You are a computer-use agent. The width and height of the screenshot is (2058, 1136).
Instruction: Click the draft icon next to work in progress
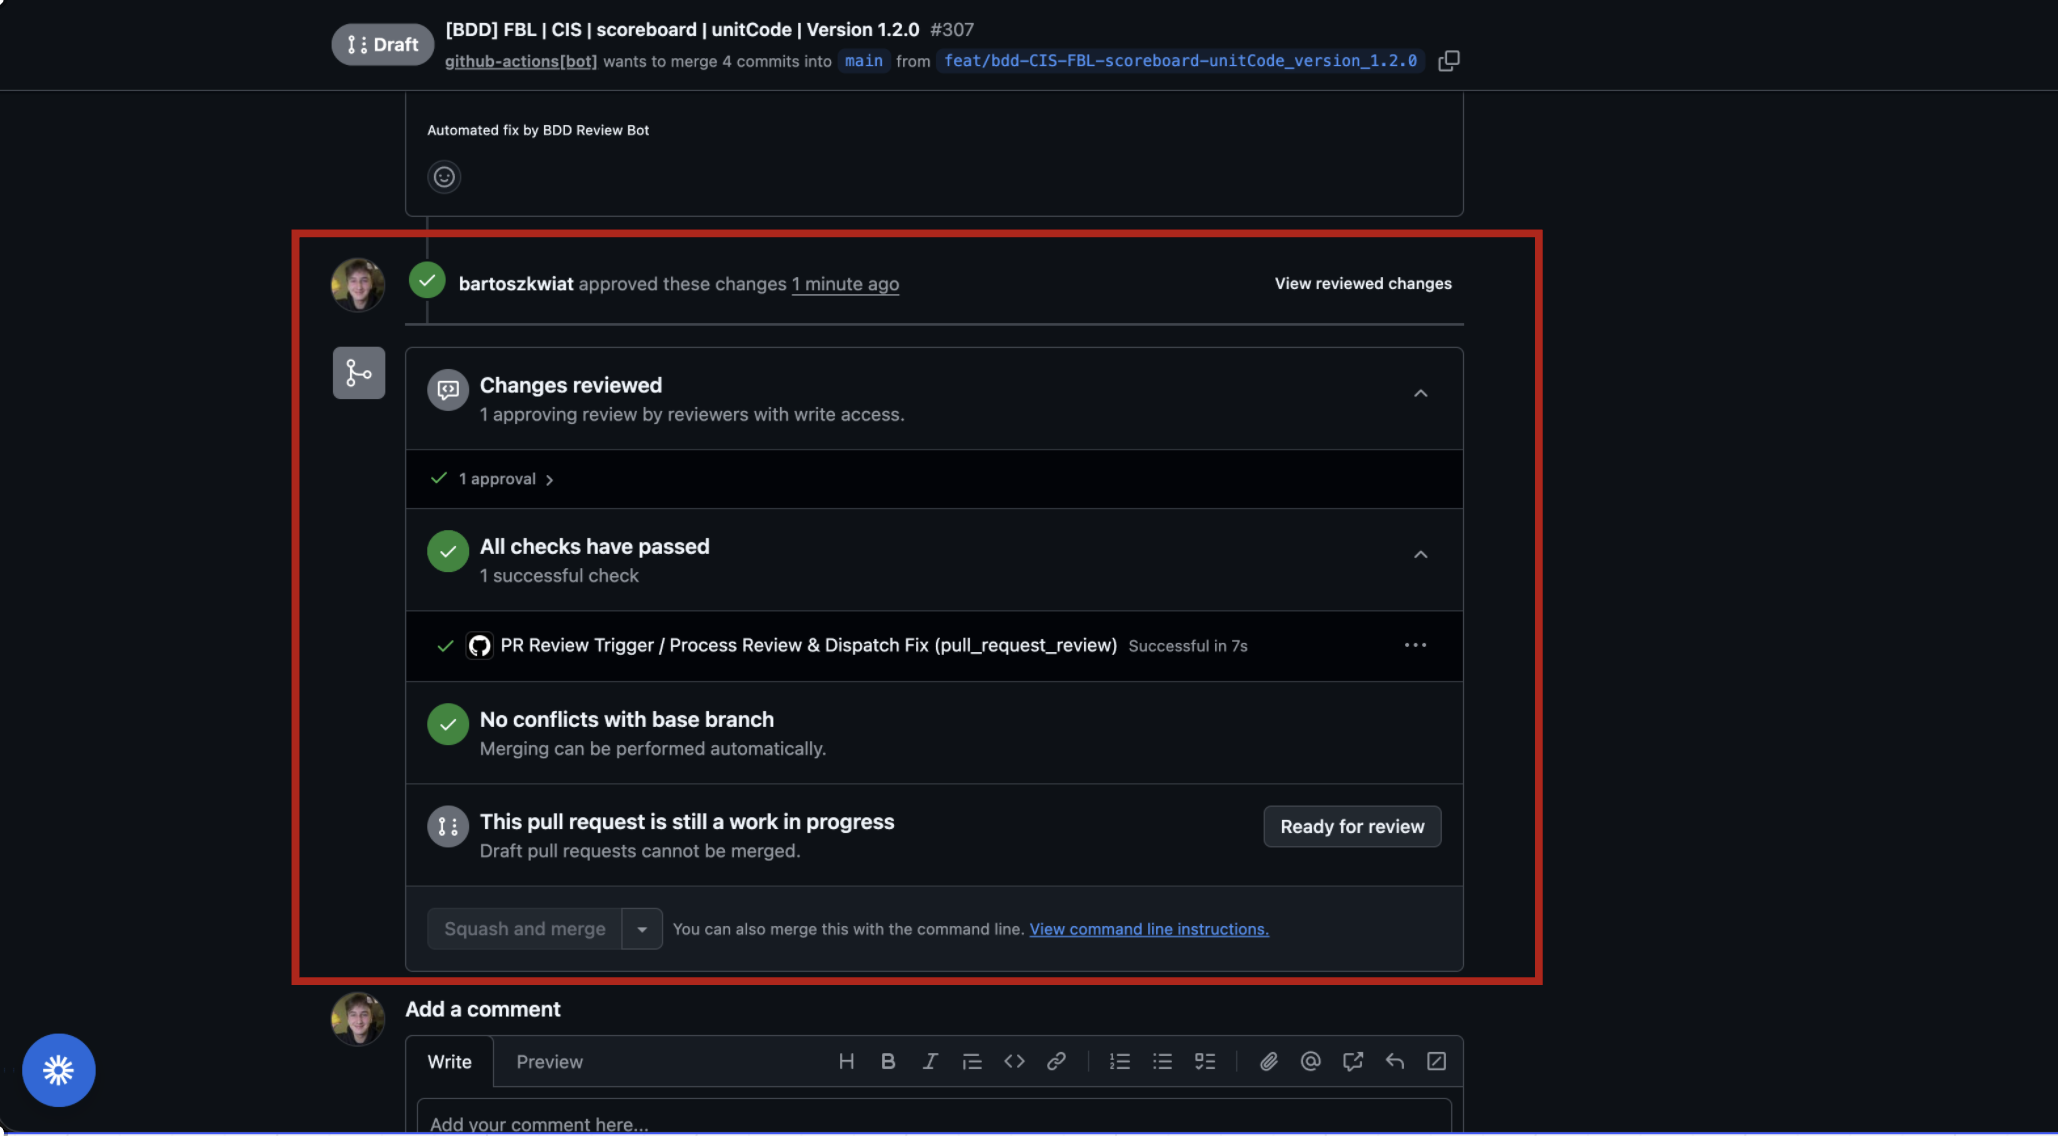point(448,827)
